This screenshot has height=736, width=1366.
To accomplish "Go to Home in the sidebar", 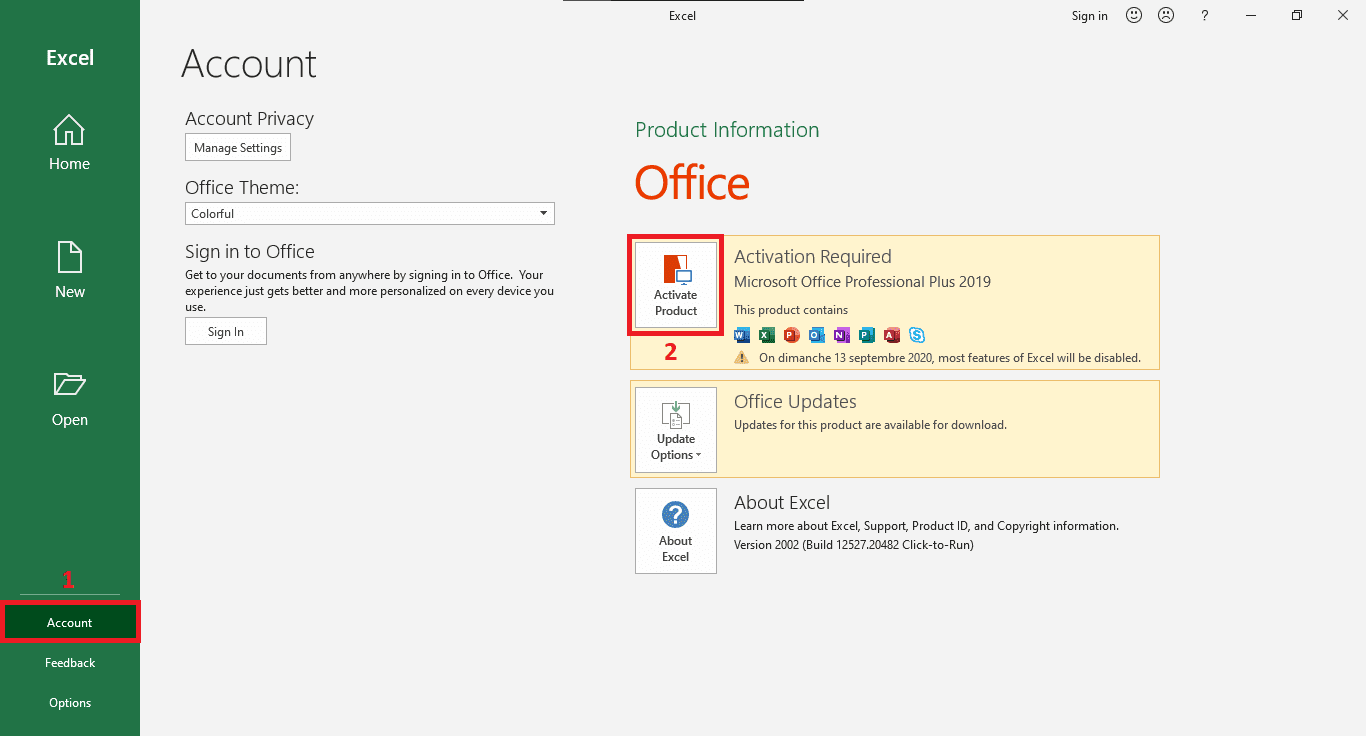I will [70, 143].
